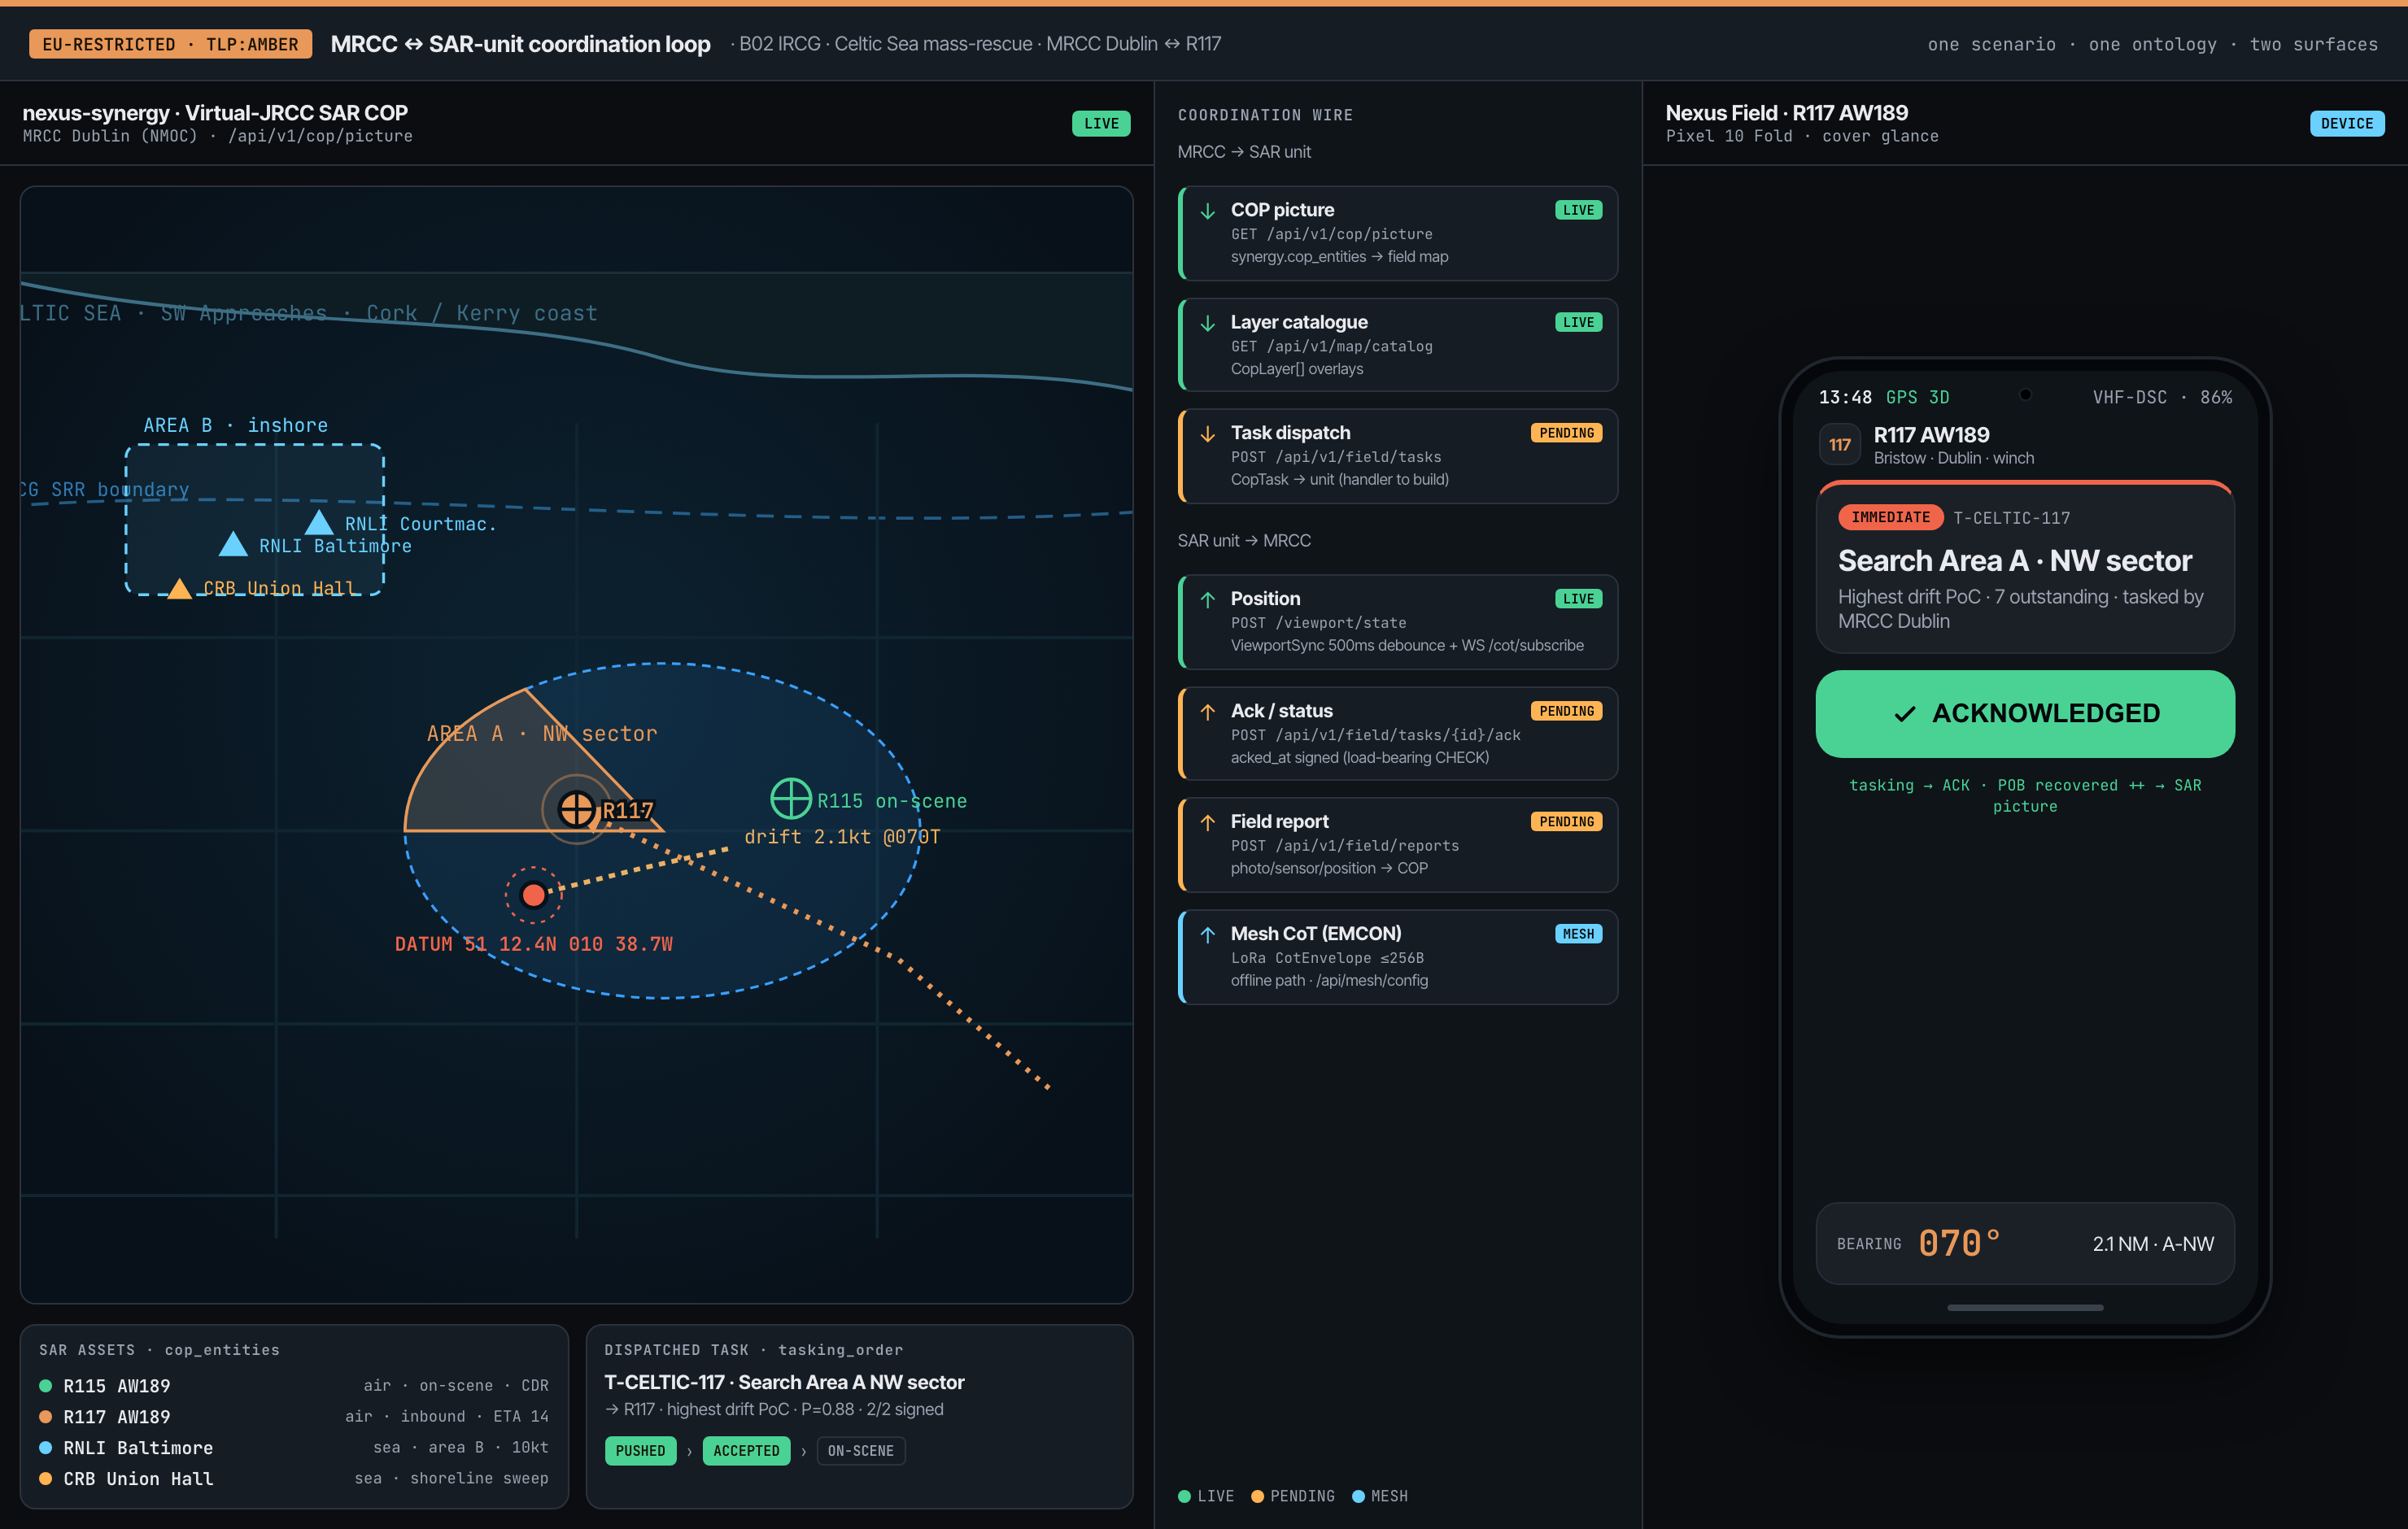Click the green dot beside R115 AW189

(x=45, y=1386)
